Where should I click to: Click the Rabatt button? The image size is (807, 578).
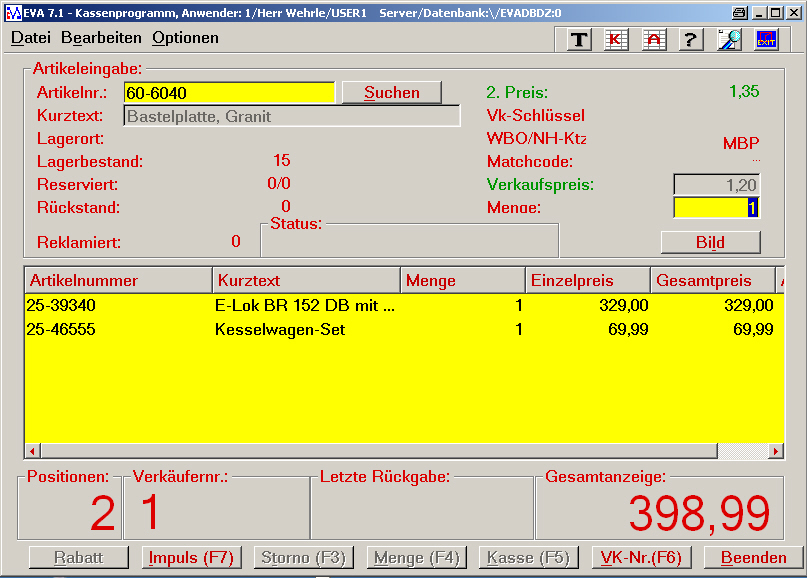pos(79,557)
